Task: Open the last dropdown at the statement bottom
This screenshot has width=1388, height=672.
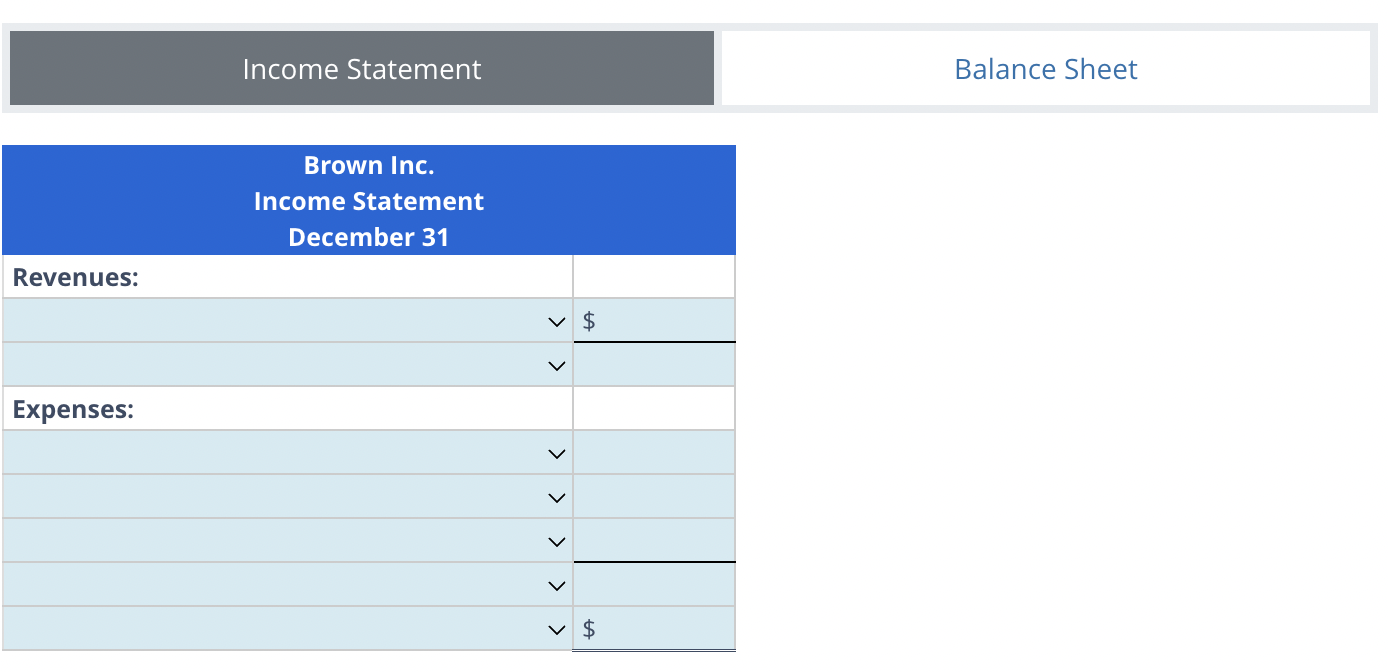Action: point(287,629)
